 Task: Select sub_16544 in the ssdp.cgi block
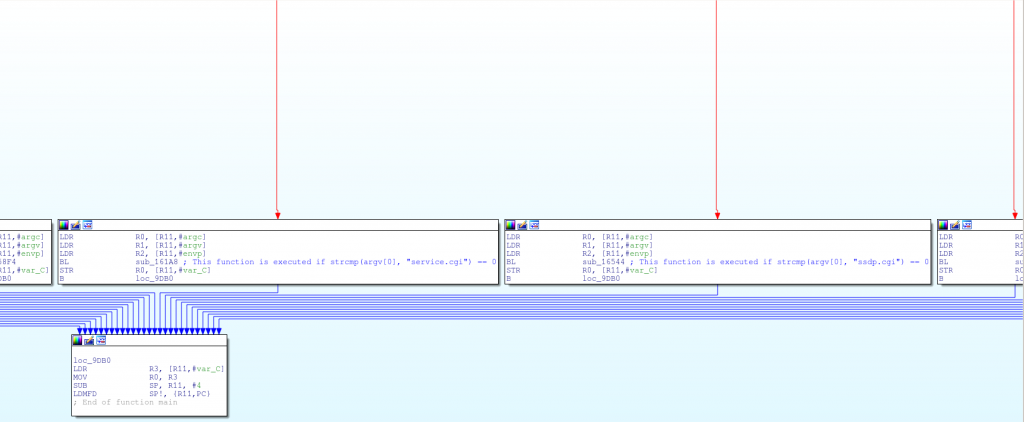(602, 262)
